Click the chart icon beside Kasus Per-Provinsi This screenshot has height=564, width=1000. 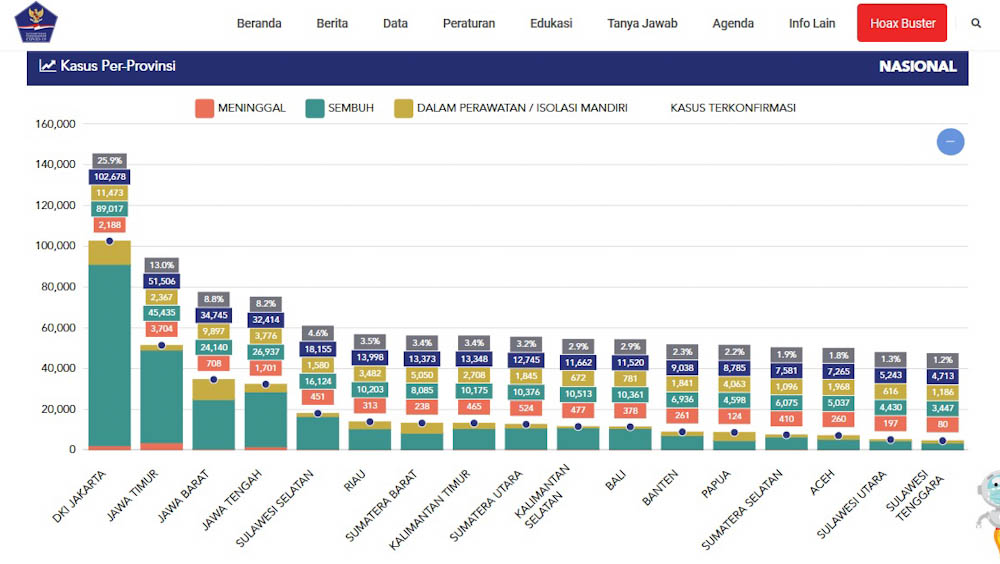(x=47, y=66)
